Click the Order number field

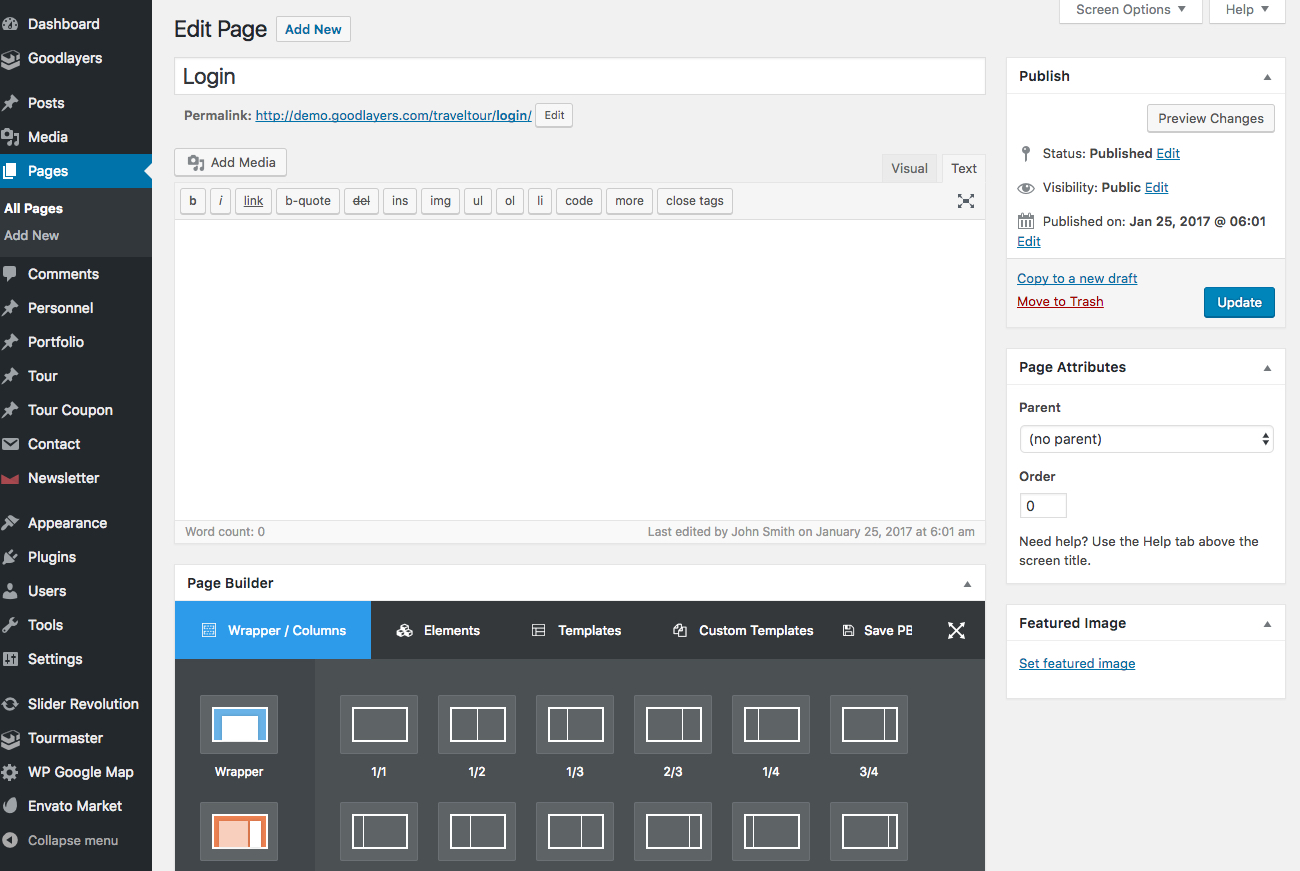tap(1042, 506)
